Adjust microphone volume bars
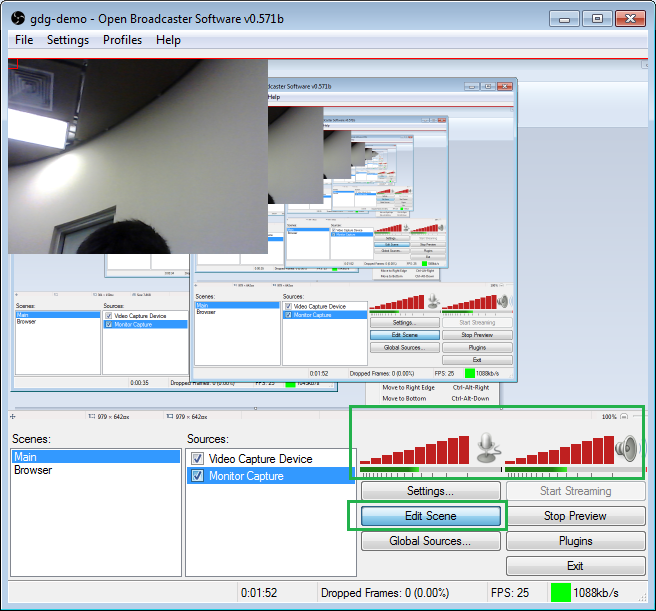 (x=414, y=450)
